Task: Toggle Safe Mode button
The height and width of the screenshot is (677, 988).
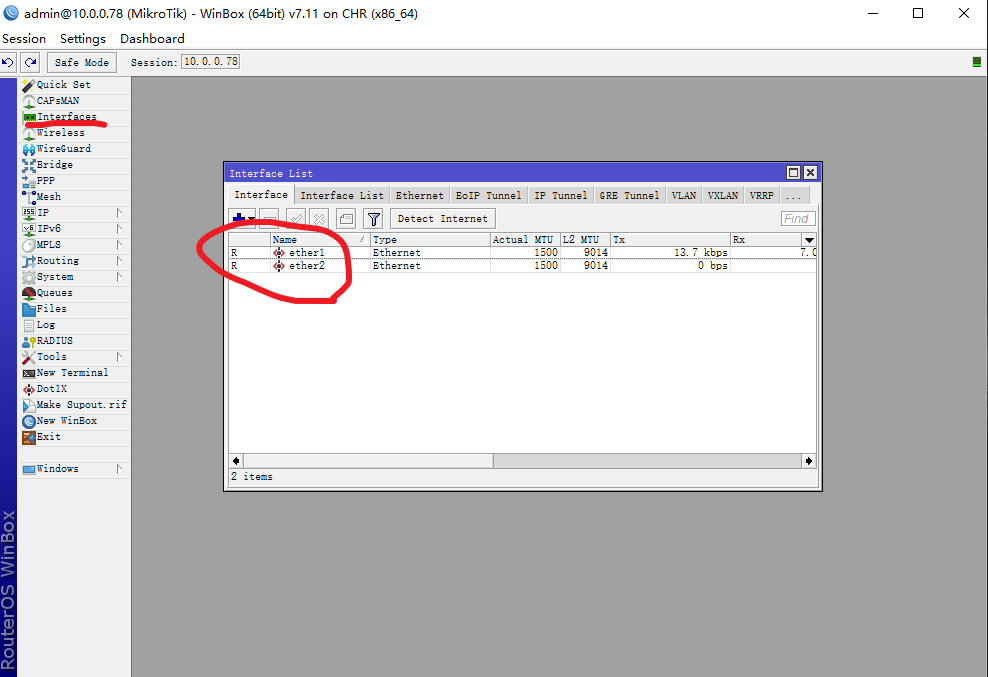Action: [82, 62]
